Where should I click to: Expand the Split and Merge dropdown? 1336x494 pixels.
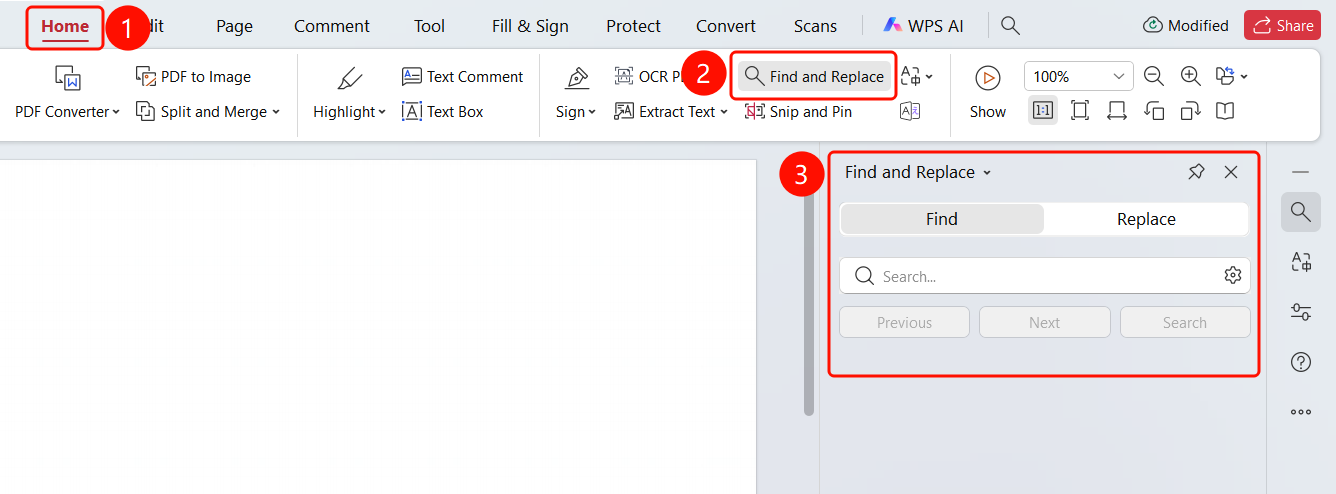[x=276, y=112]
